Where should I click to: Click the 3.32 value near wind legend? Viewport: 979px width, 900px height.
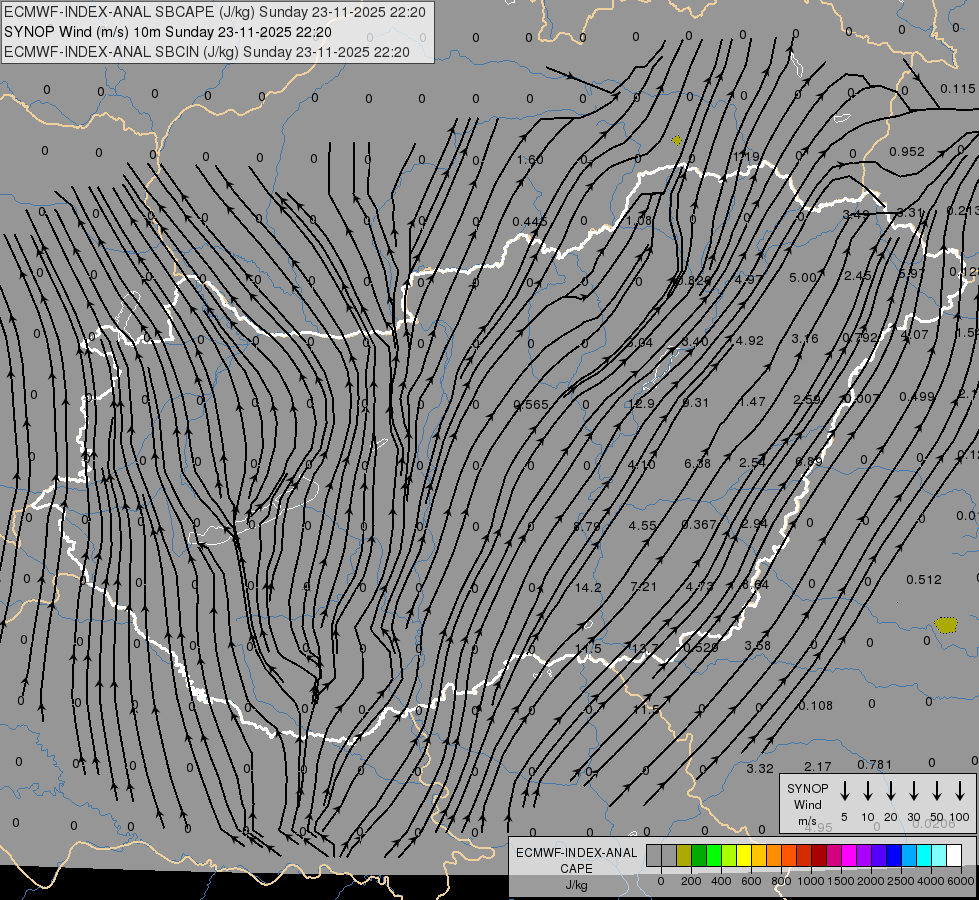(760, 769)
